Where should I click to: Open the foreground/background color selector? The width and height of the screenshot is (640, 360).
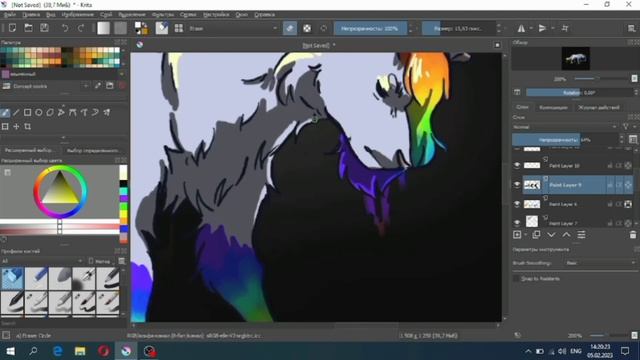(x=141, y=28)
